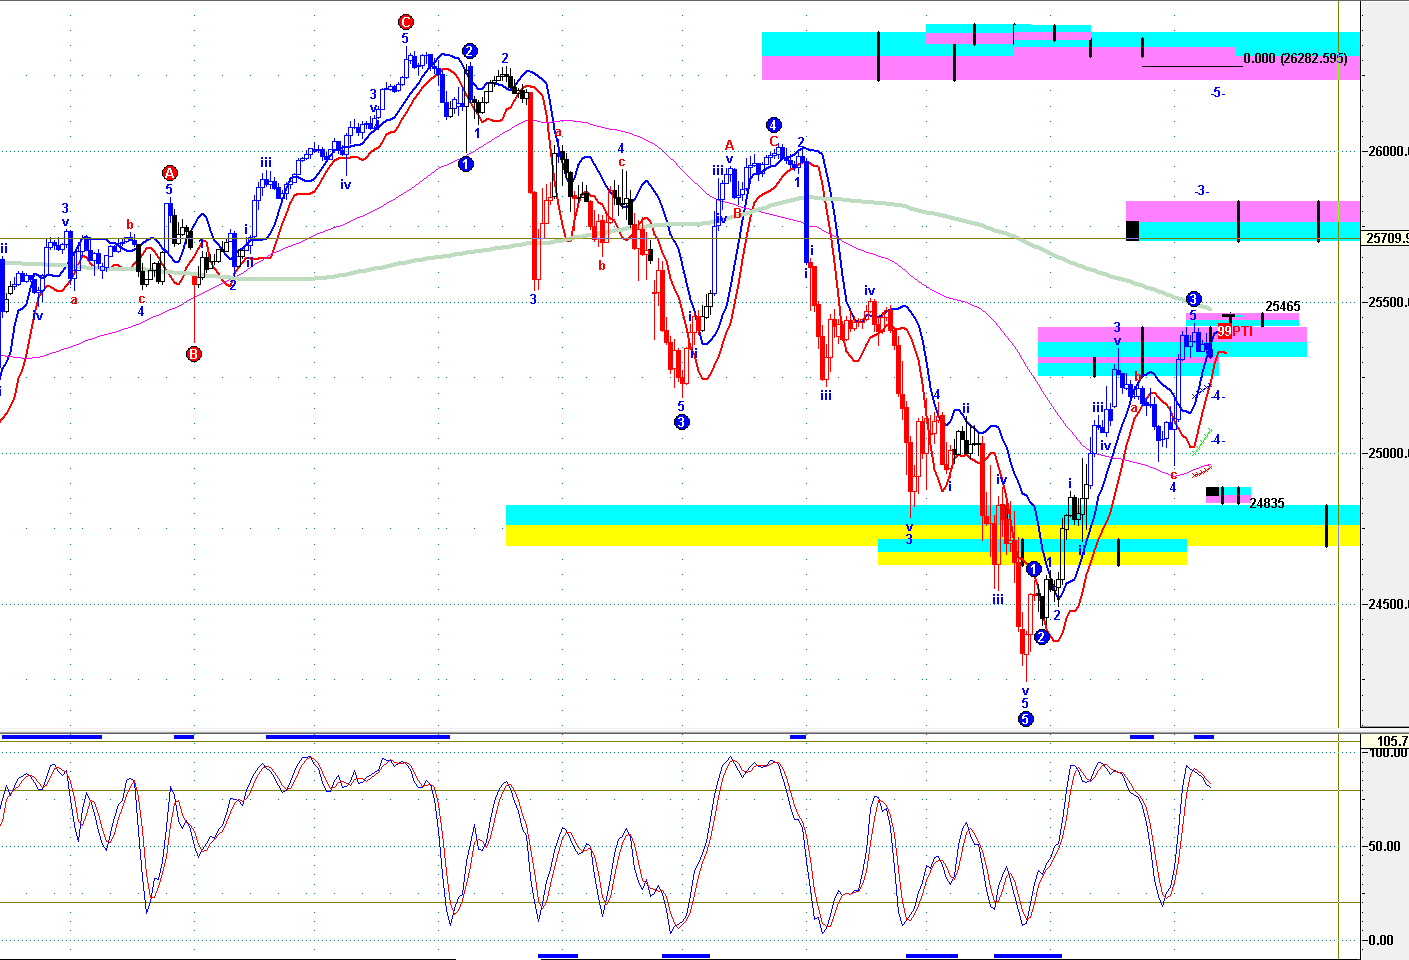Viewport: 1409px width, 960px height.
Task: Select the red circled B wave label
Action: [x=194, y=353]
